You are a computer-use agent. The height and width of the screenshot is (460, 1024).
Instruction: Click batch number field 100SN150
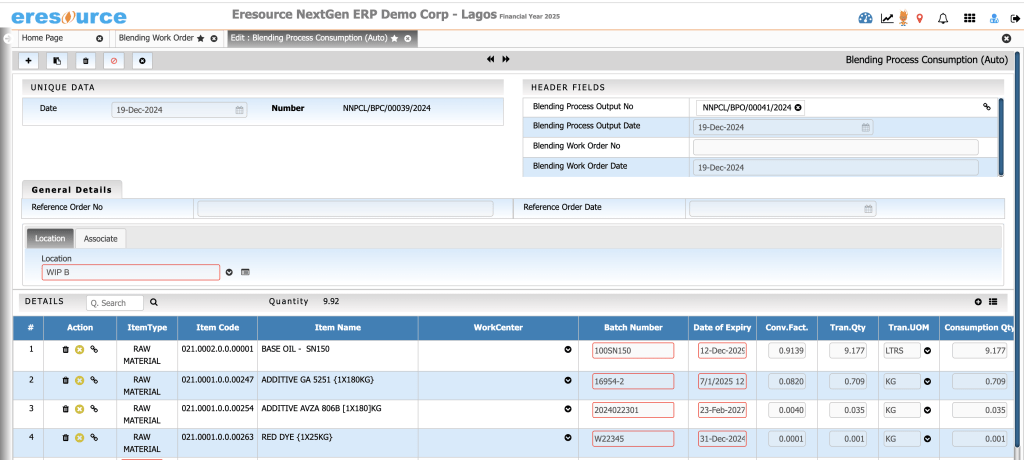633,351
